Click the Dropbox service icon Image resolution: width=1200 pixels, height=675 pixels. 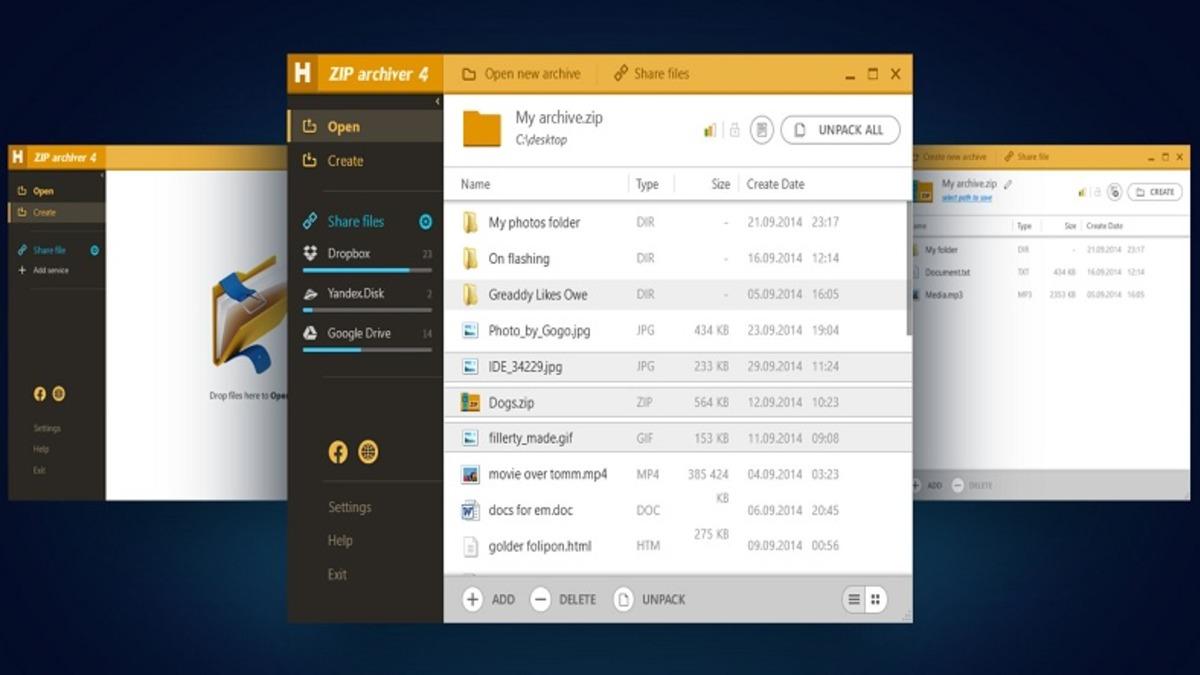tap(310, 254)
